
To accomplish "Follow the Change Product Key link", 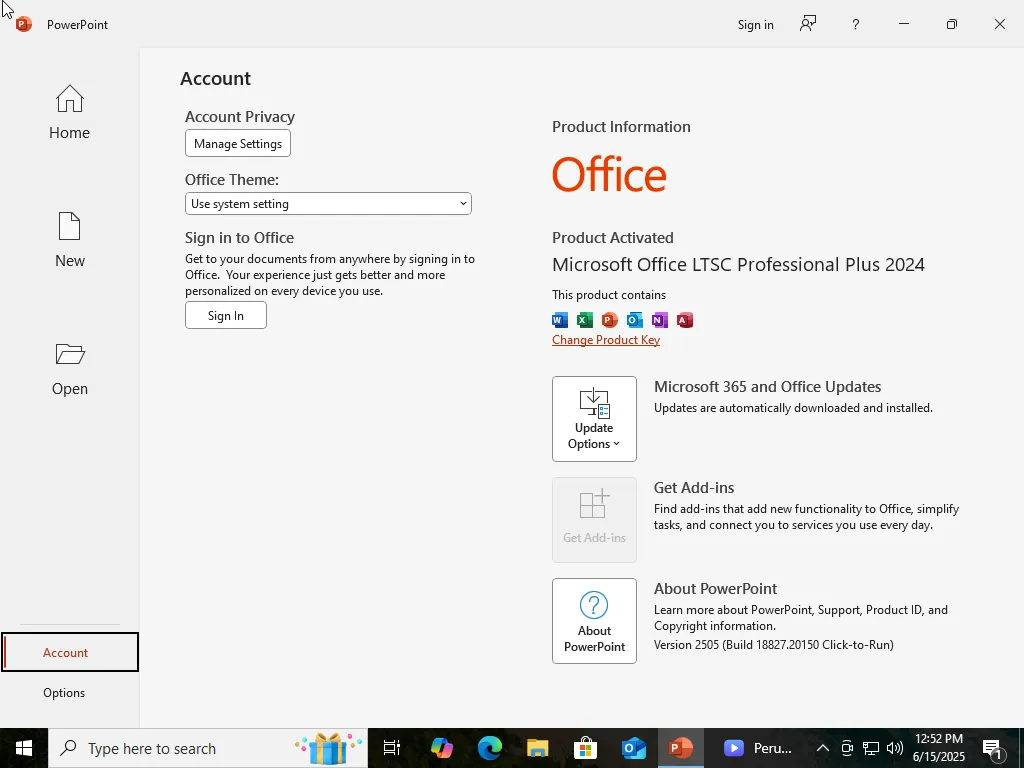I will [x=605, y=340].
